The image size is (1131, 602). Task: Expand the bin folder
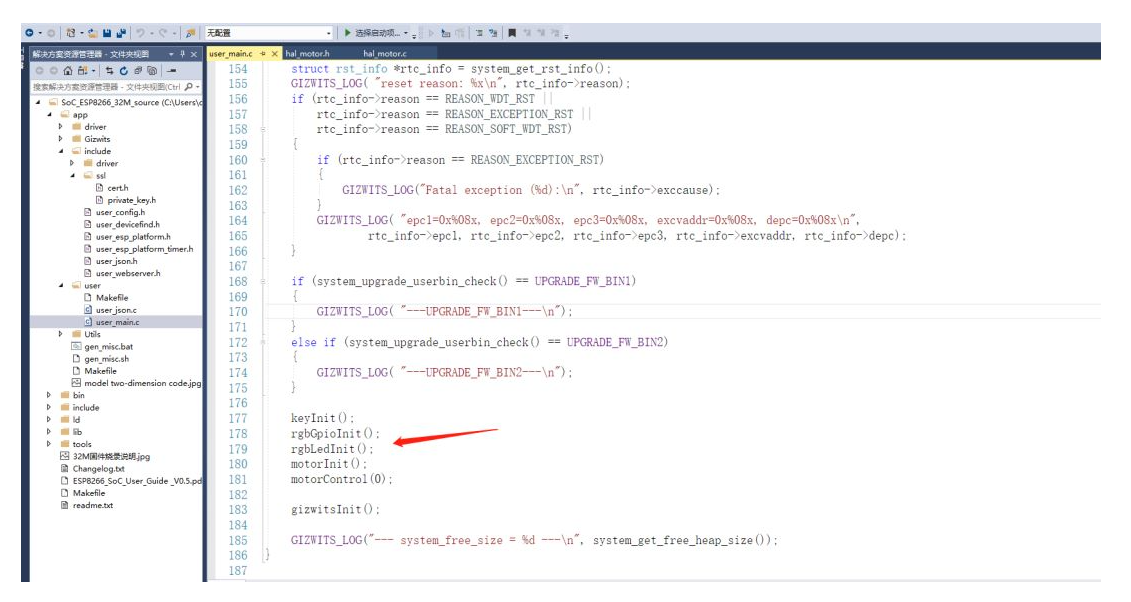coord(49,395)
